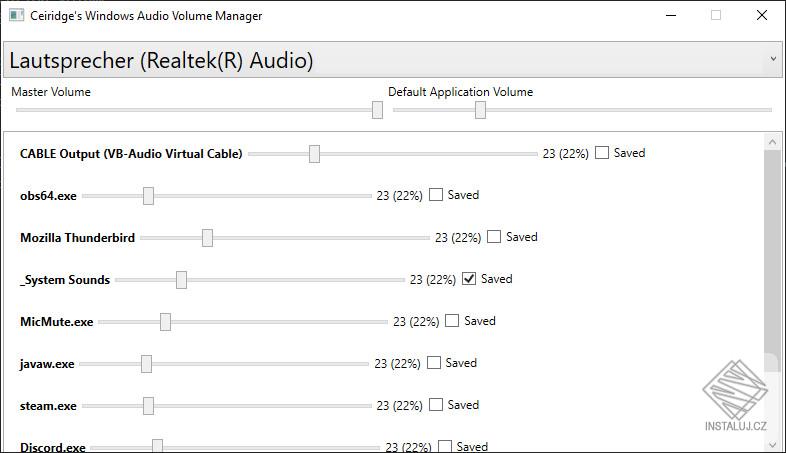Mark javaw.exe volume as Saved
Image resolution: width=786 pixels, height=453 pixels.
pos(434,363)
